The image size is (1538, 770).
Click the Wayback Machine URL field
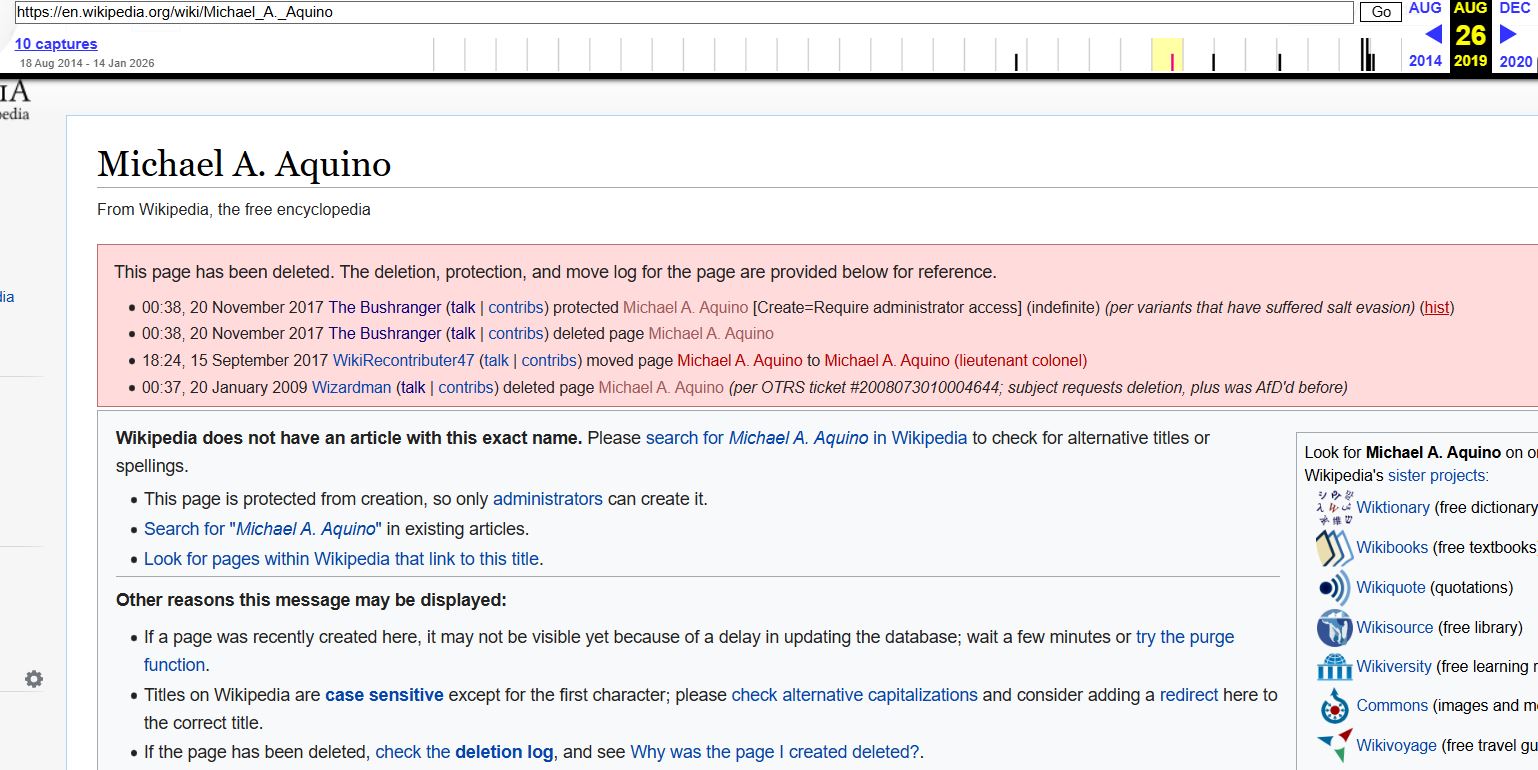683,12
